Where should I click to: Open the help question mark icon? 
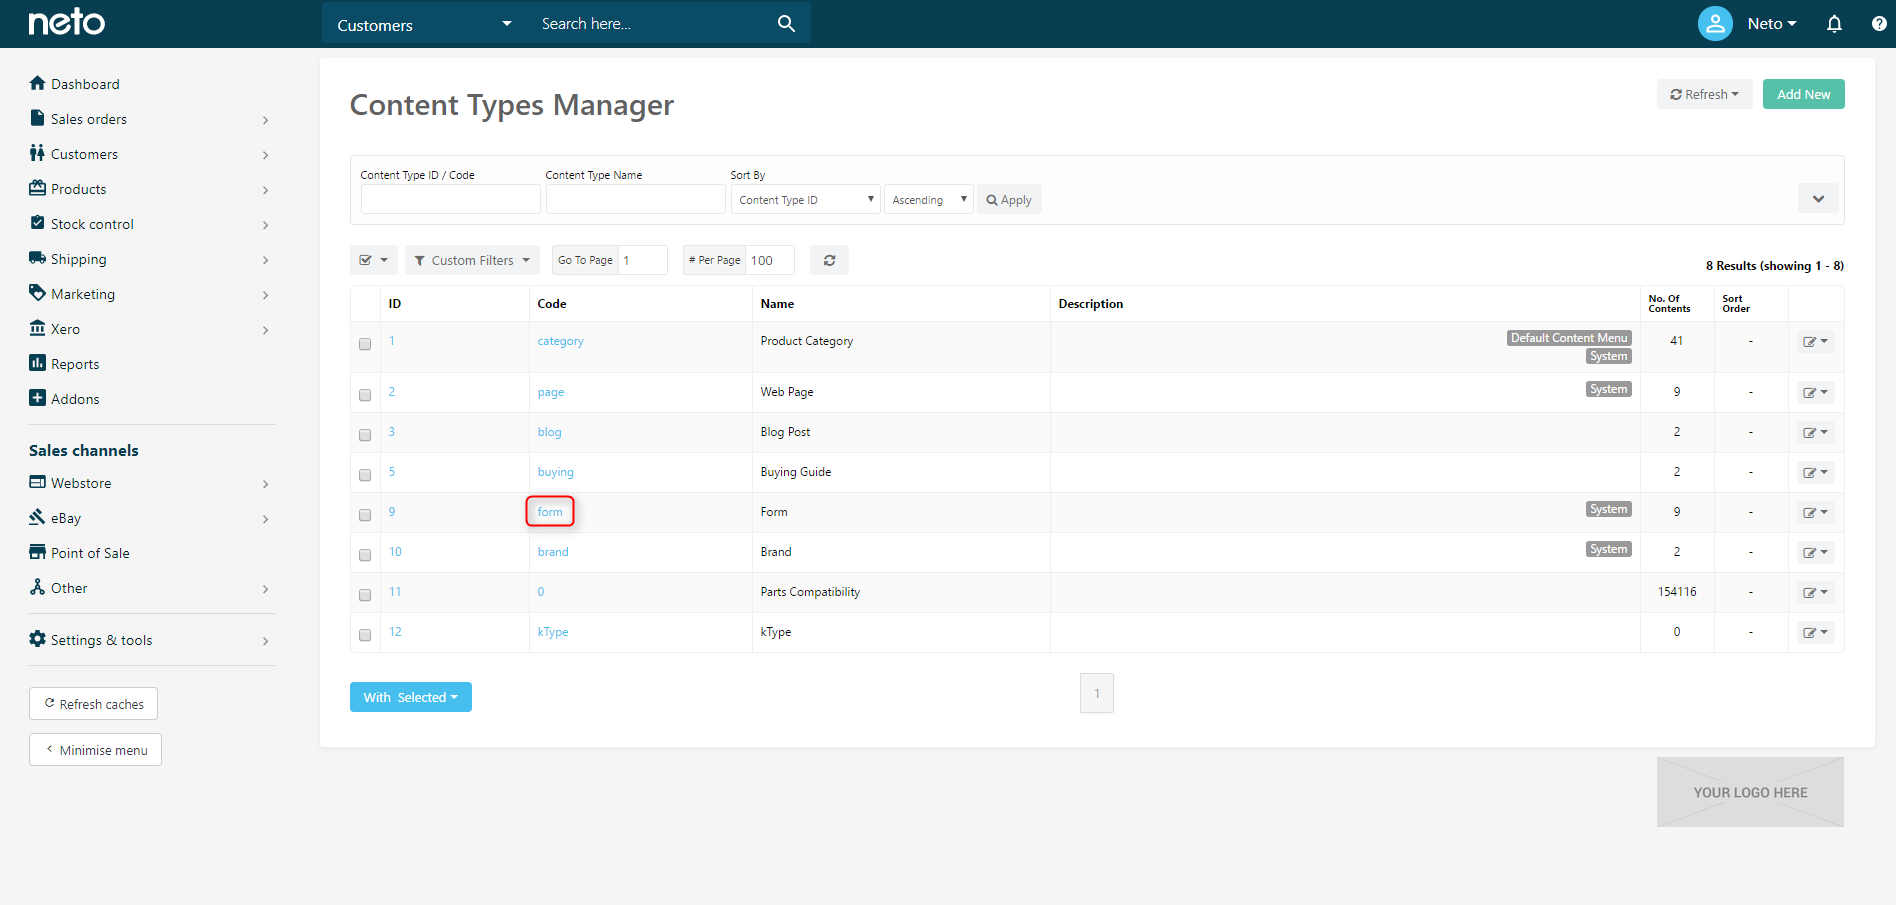pyautogui.click(x=1879, y=23)
